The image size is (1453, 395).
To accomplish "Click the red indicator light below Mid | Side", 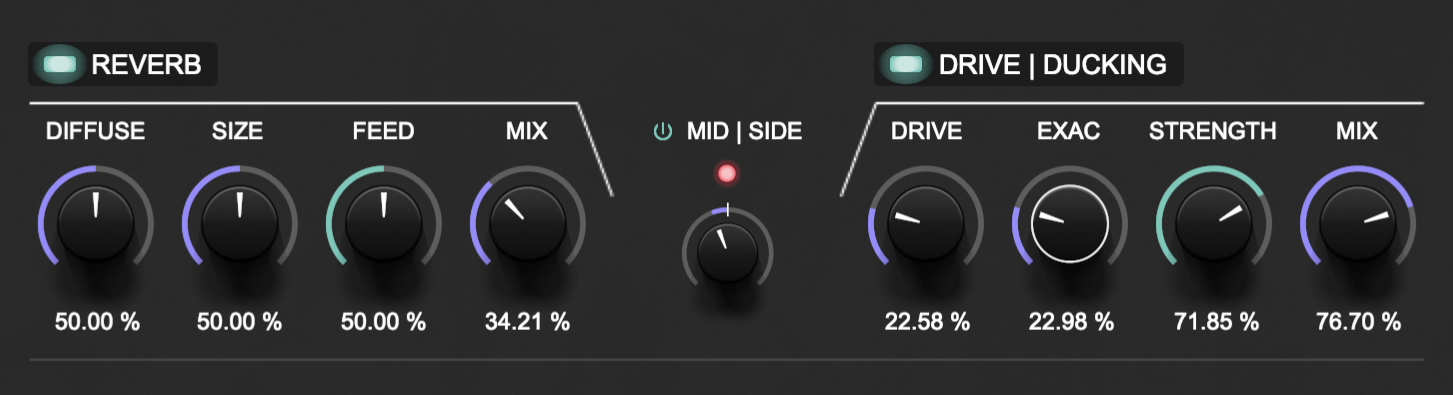I will pyautogui.click(x=727, y=174).
